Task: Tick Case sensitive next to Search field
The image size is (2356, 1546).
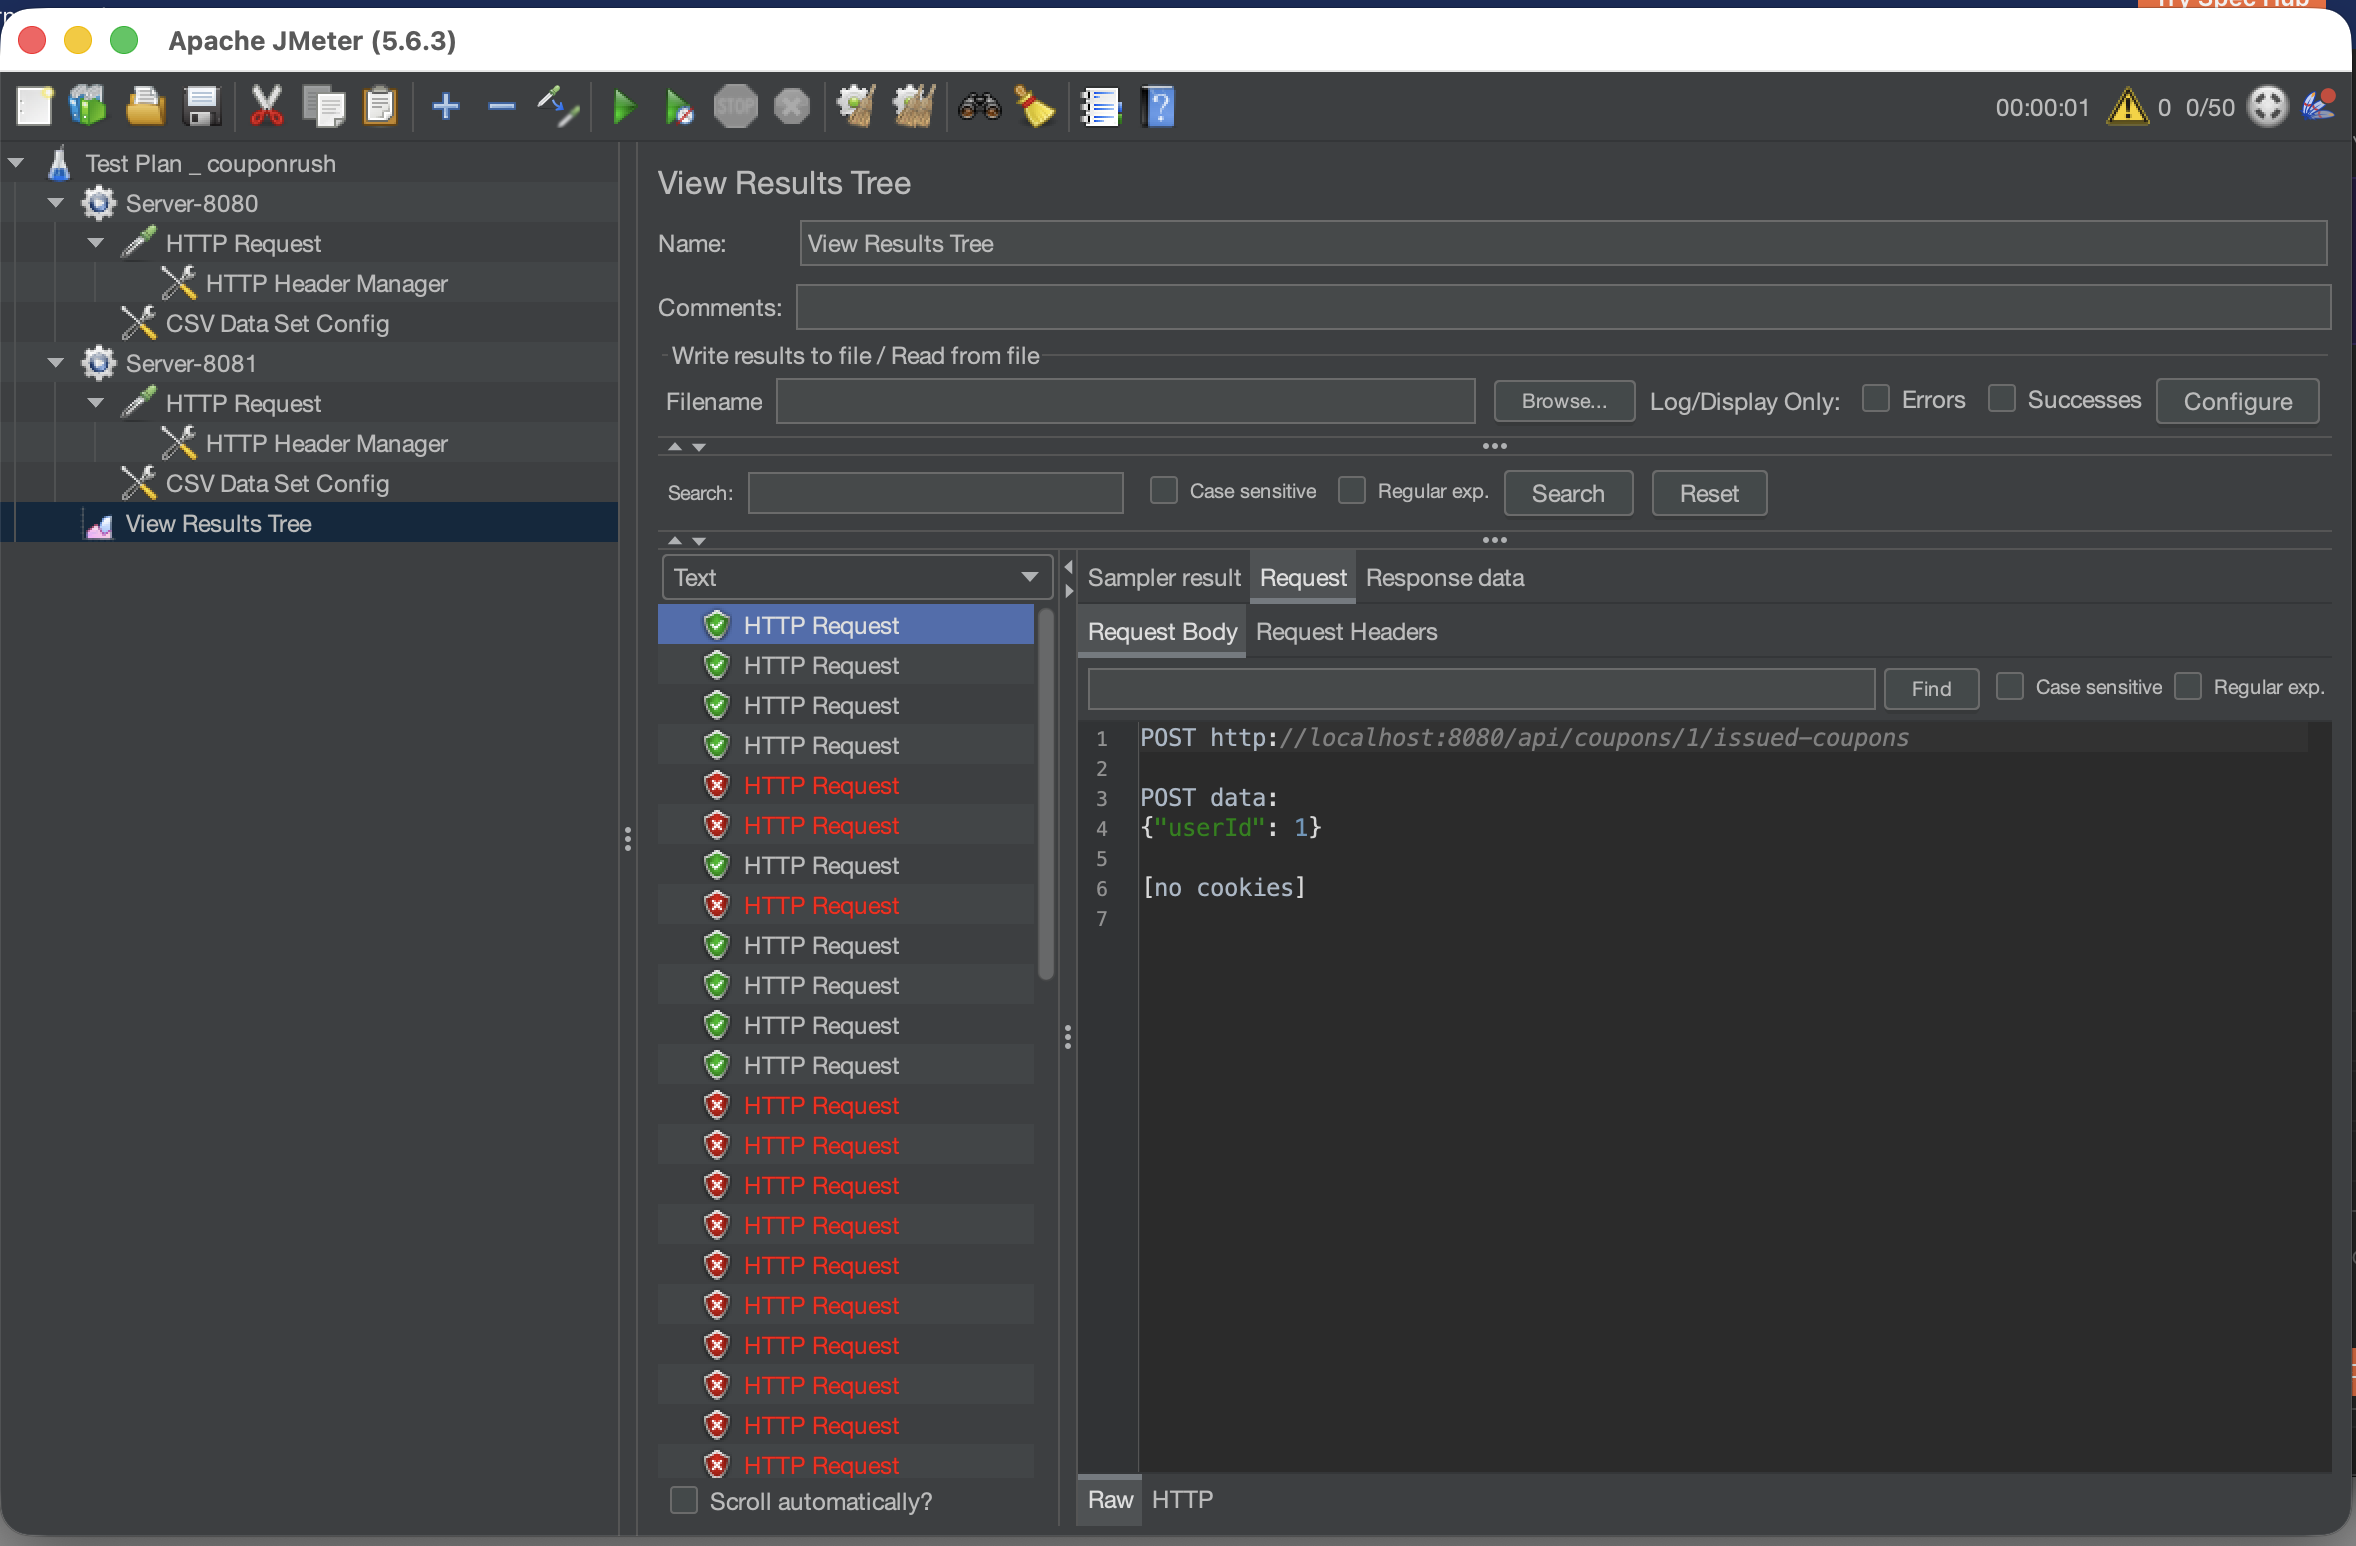Action: coord(1163,491)
